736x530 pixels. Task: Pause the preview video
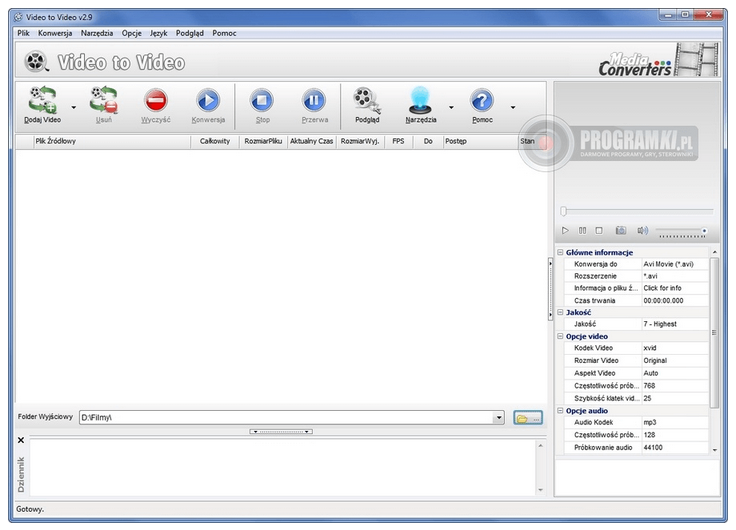click(583, 230)
